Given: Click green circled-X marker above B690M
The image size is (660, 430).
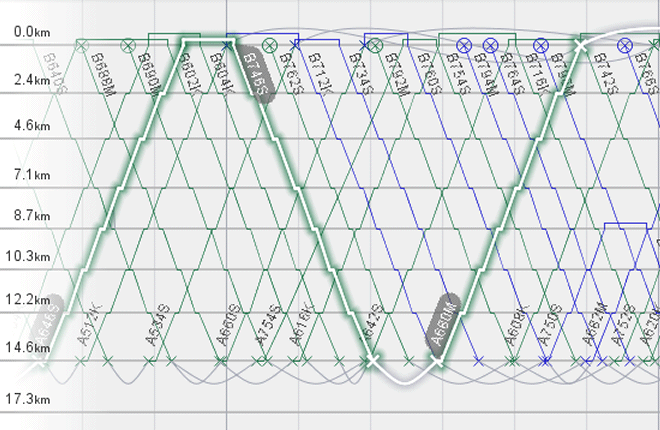Looking at the screenshot, I should (127, 45).
